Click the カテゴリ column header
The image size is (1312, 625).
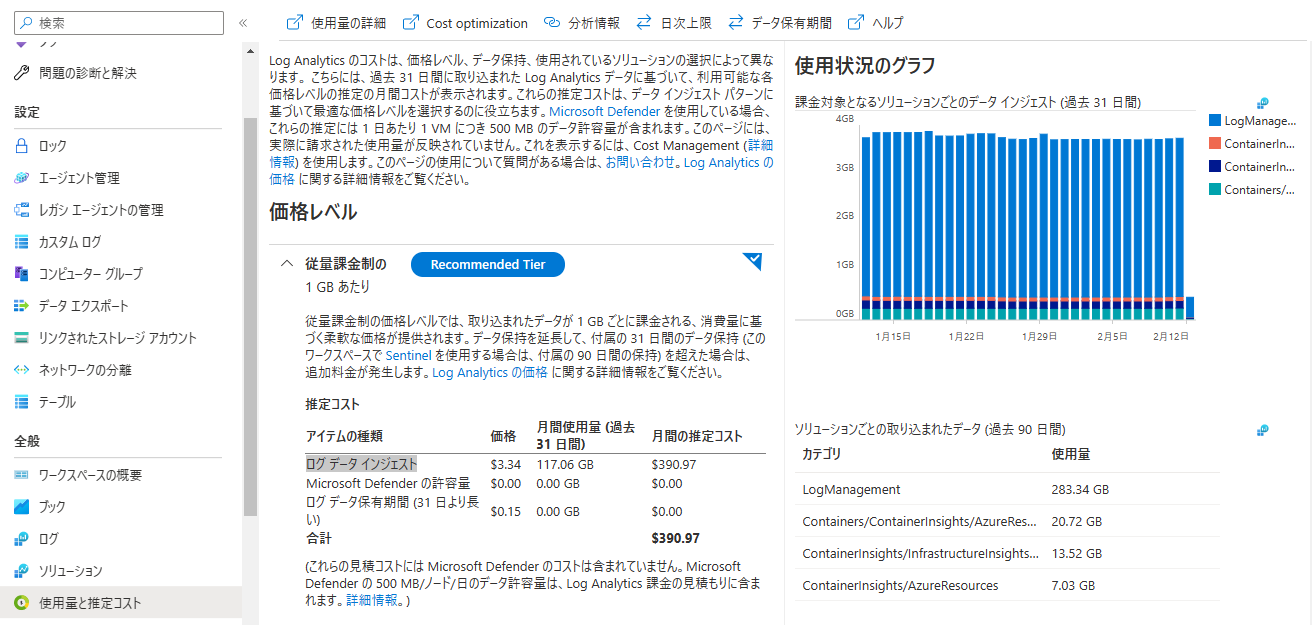pyautogui.click(x=821, y=454)
